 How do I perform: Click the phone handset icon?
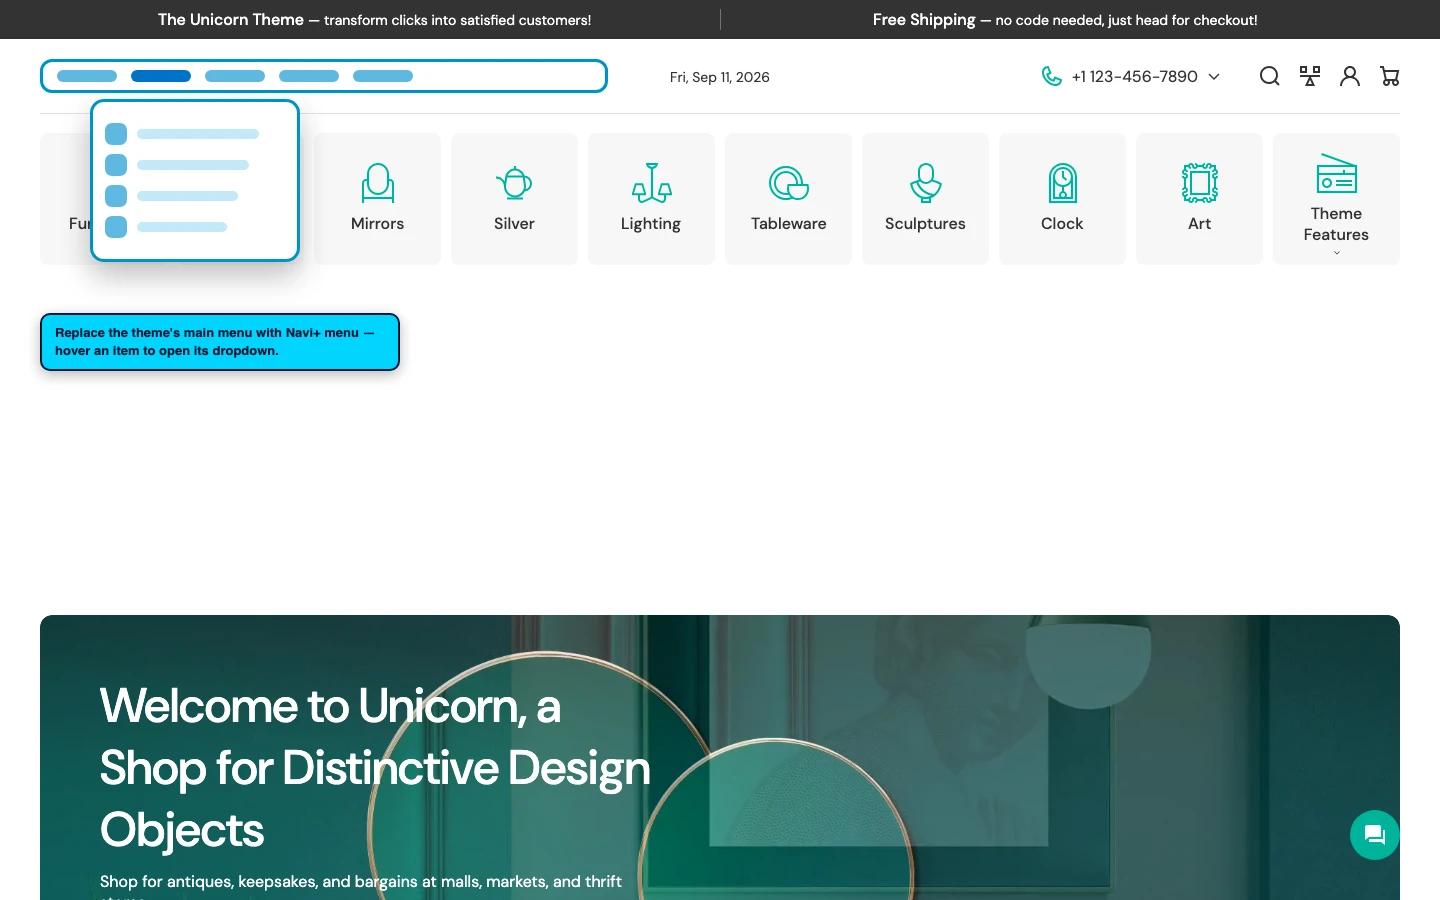point(1051,76)
